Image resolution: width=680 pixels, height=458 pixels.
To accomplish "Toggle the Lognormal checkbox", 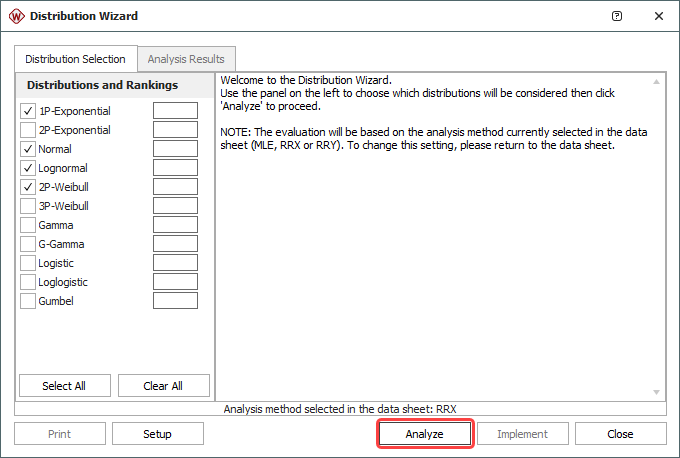I will [x=28, y=168].
